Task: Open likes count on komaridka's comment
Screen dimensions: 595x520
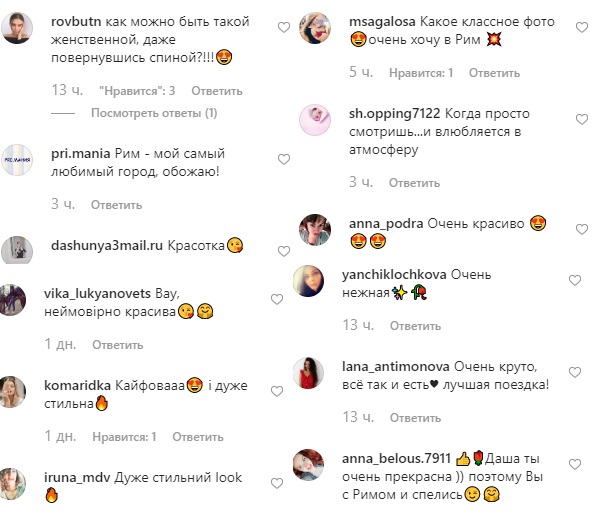Action: tap(124, 437)
